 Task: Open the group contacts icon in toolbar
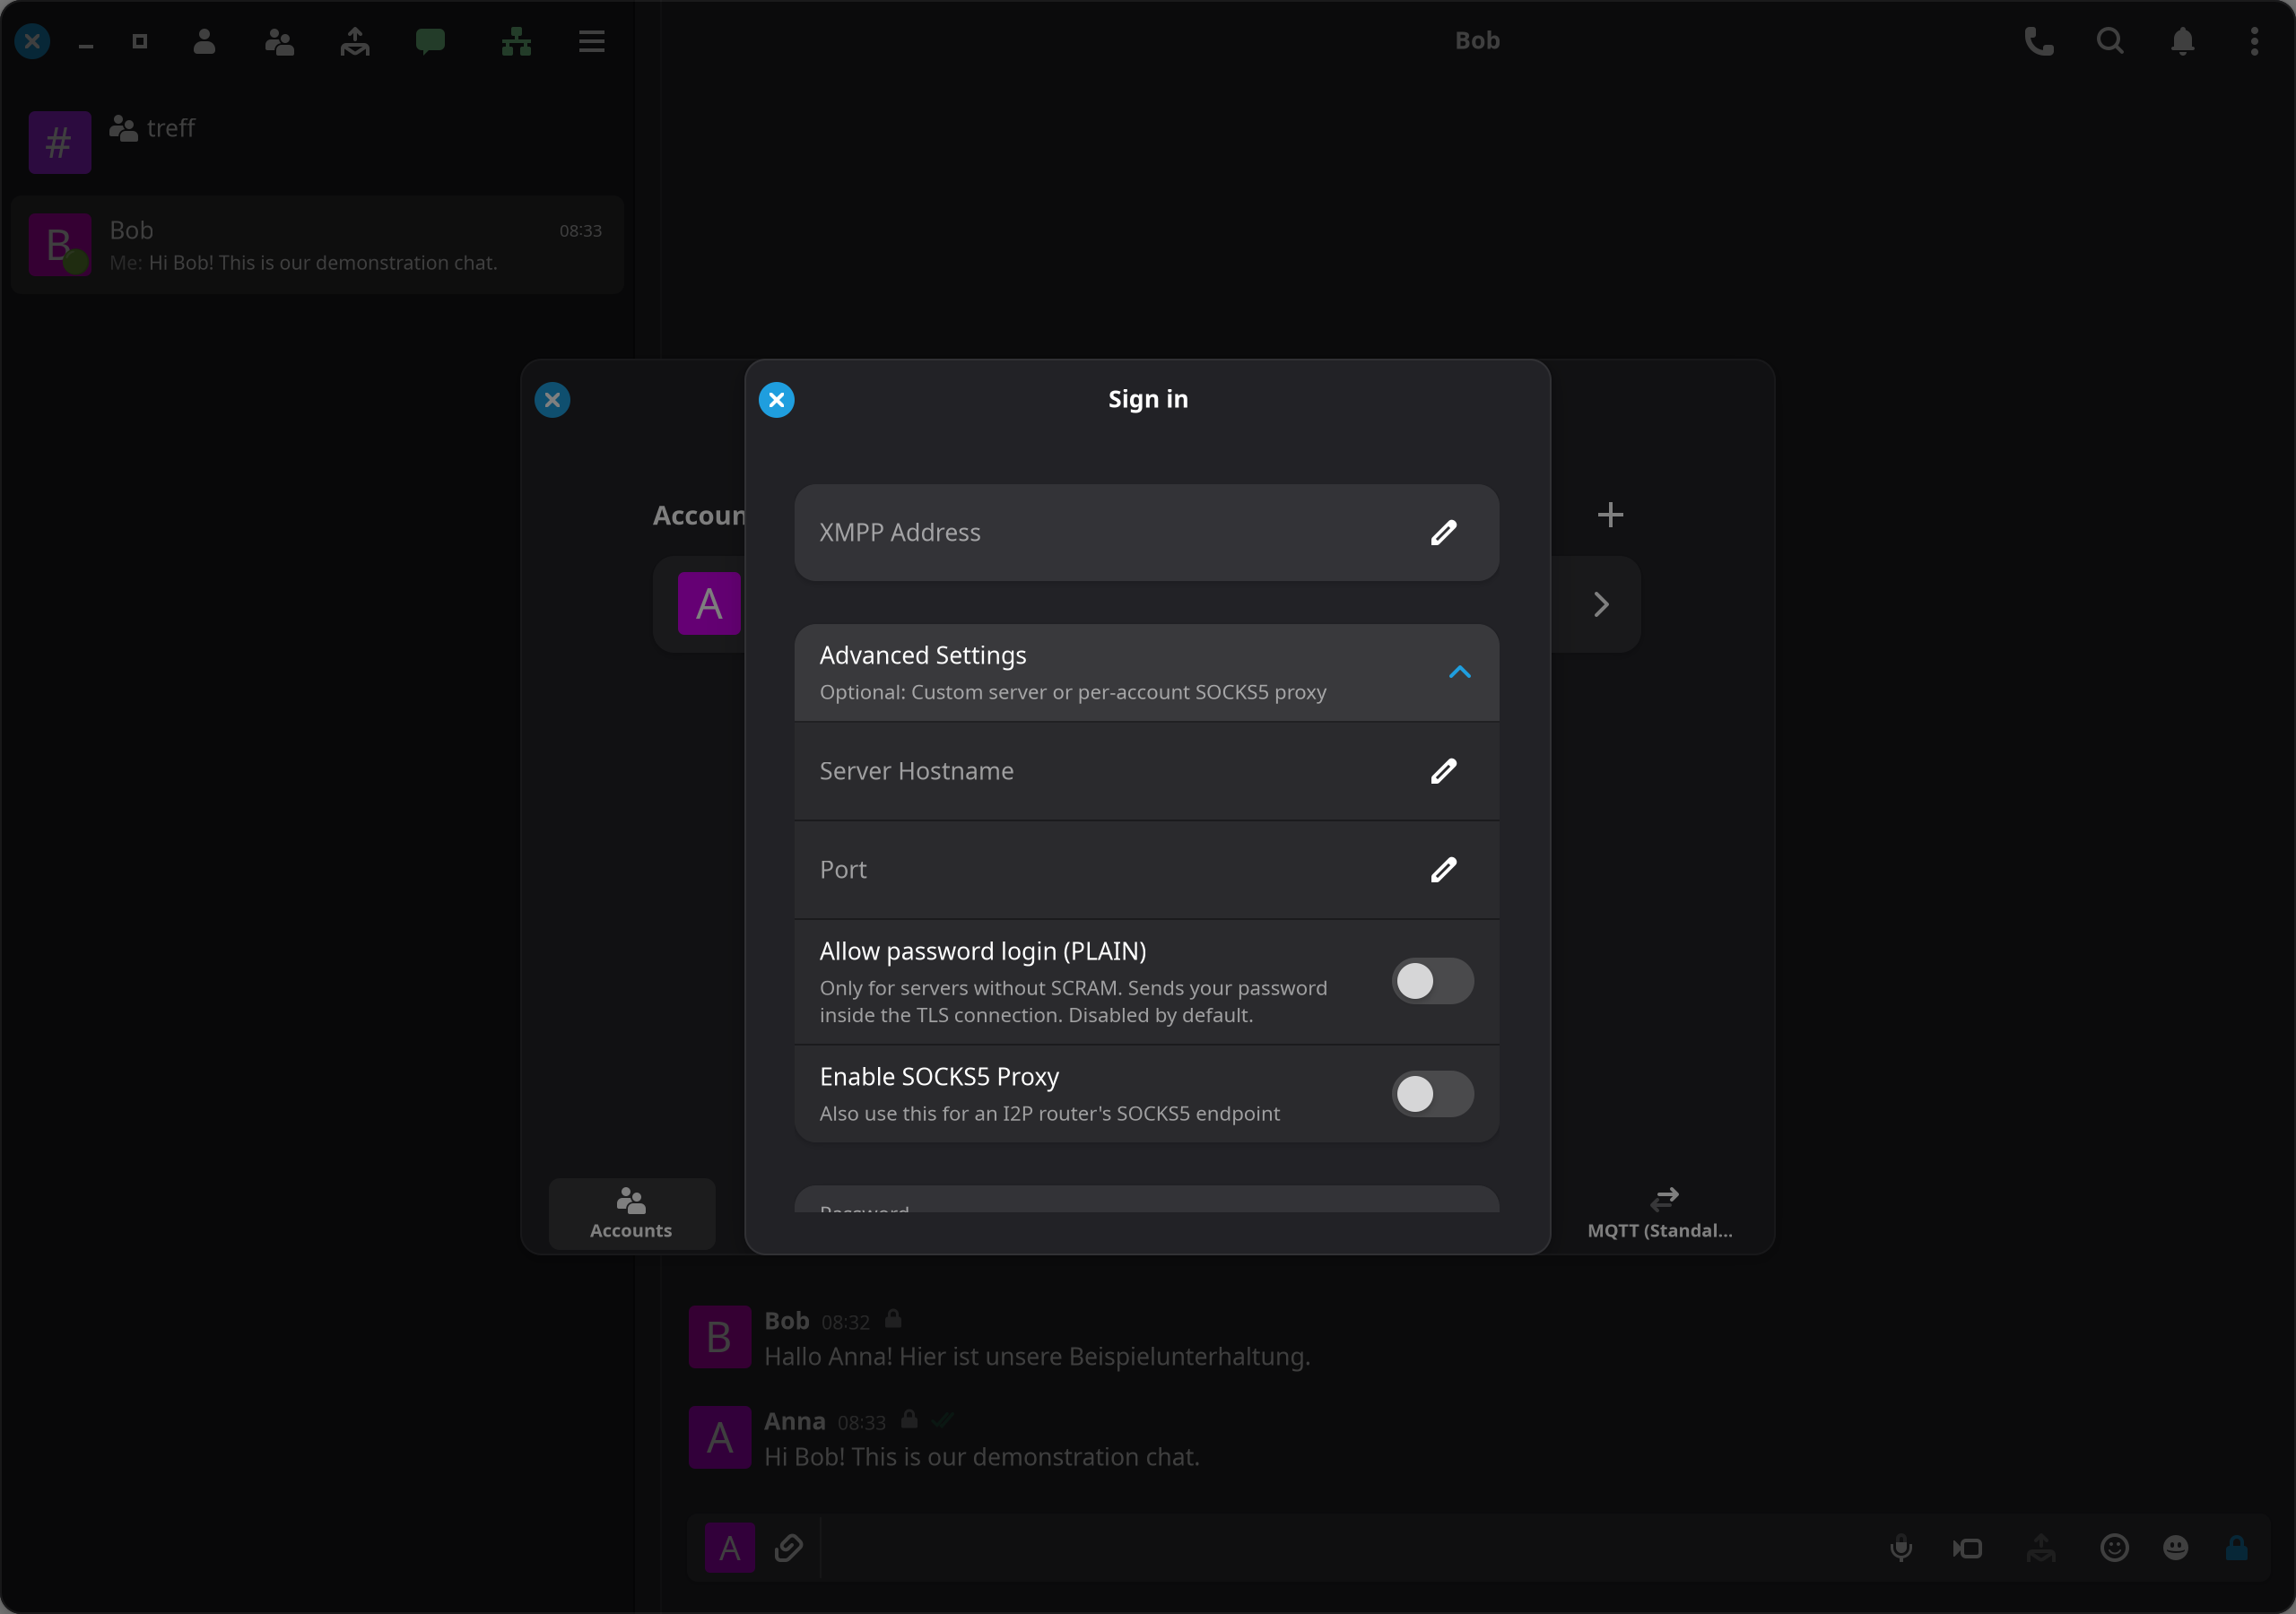tap(280, 41)
